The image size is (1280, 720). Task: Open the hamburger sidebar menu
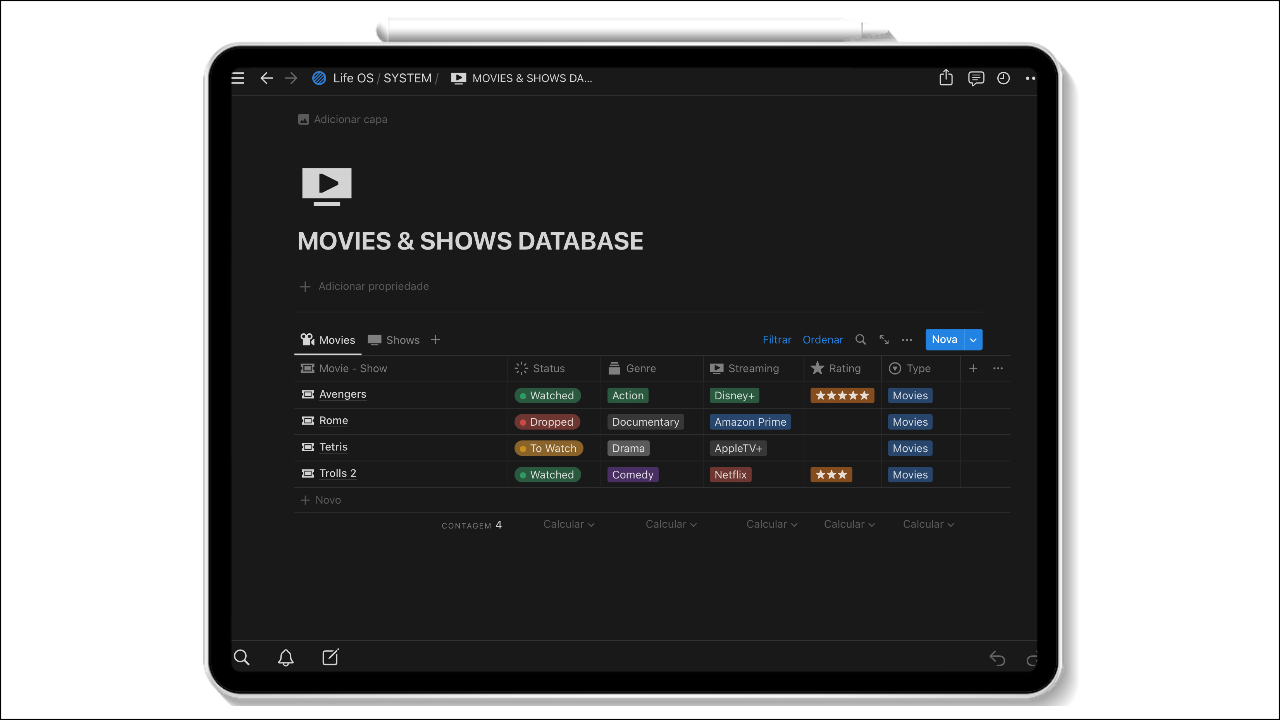238,78
